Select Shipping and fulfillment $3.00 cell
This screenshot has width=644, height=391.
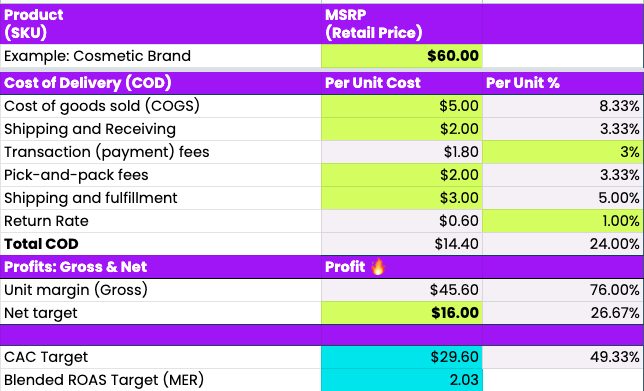(402, 198)
